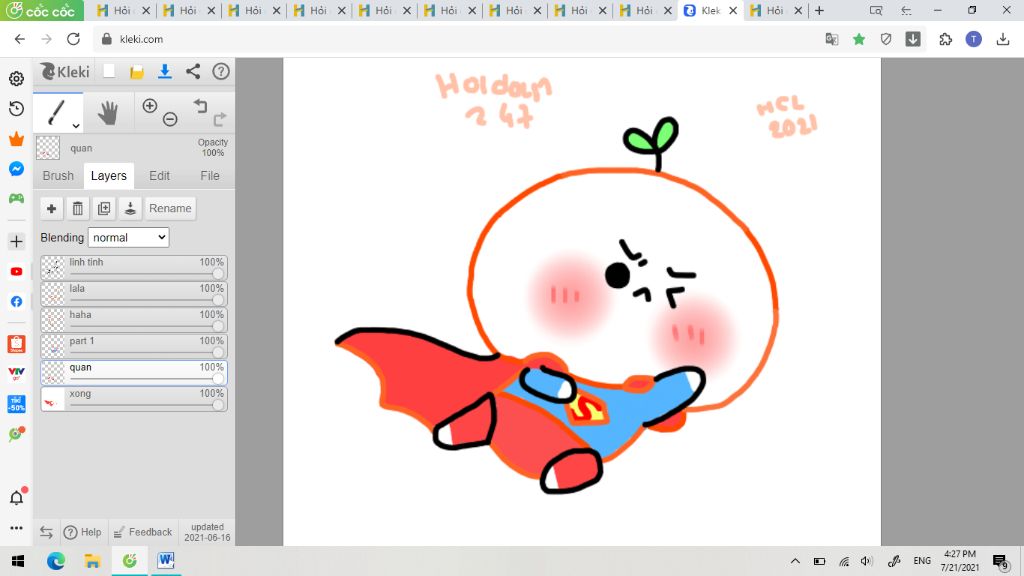Switch to the Brush tab
Image resolution: width=1024 pixels, height=576 pixels.
point(58,176)
